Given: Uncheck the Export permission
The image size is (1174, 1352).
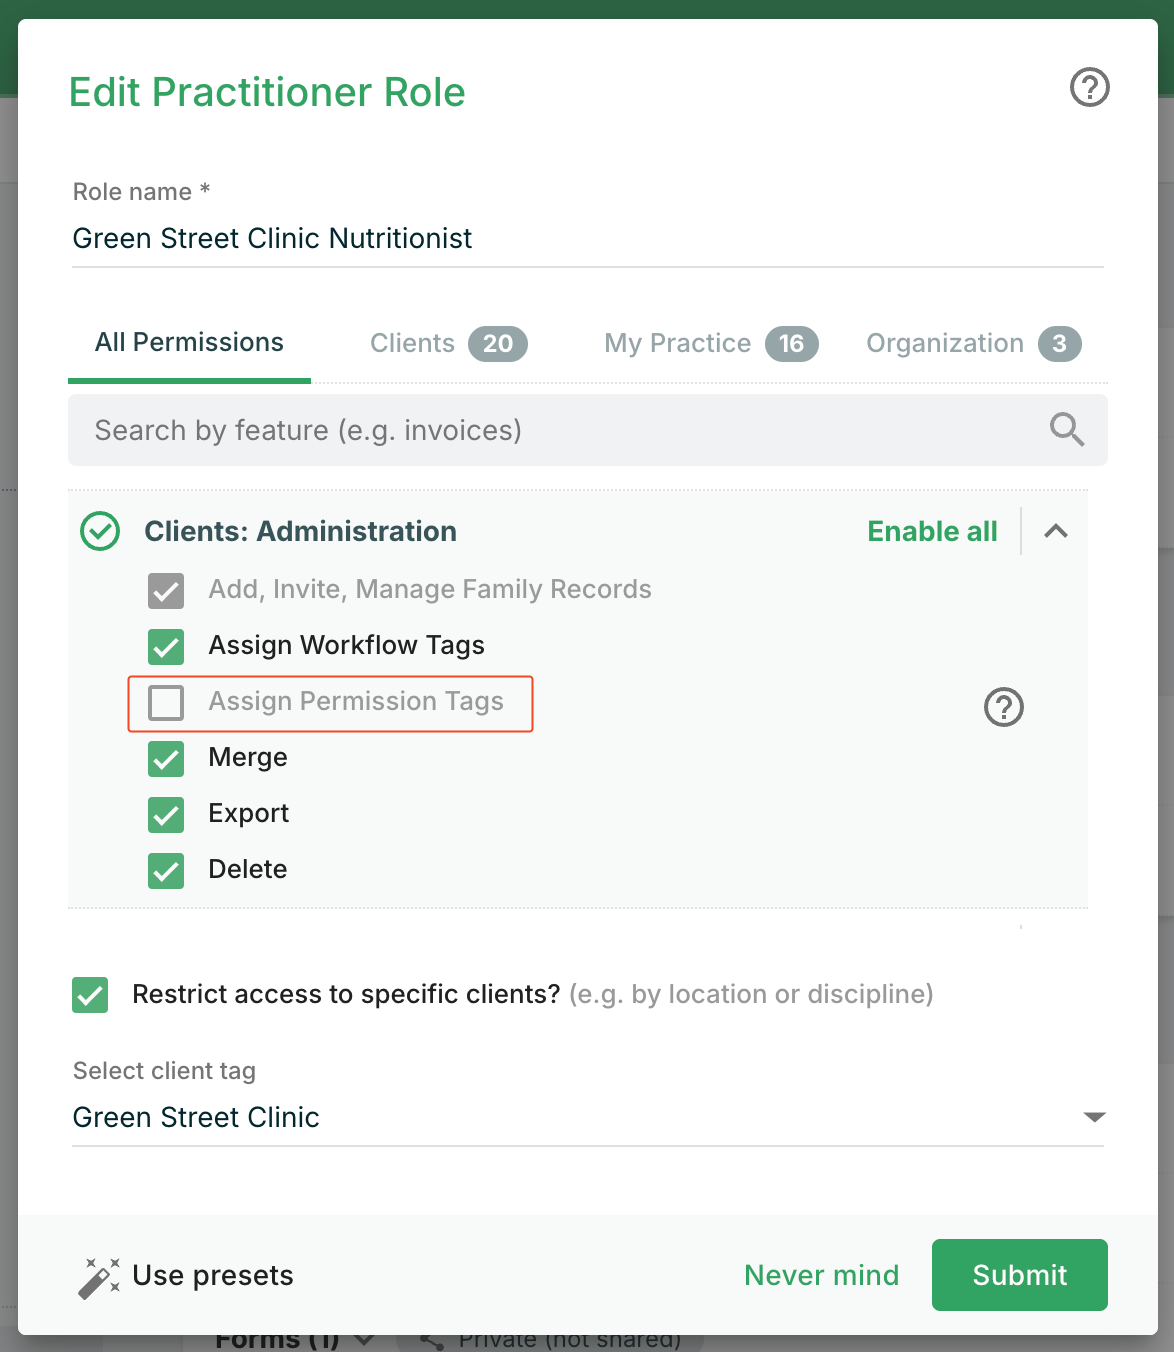Looking at the screenshot, I should coord(166,815).
